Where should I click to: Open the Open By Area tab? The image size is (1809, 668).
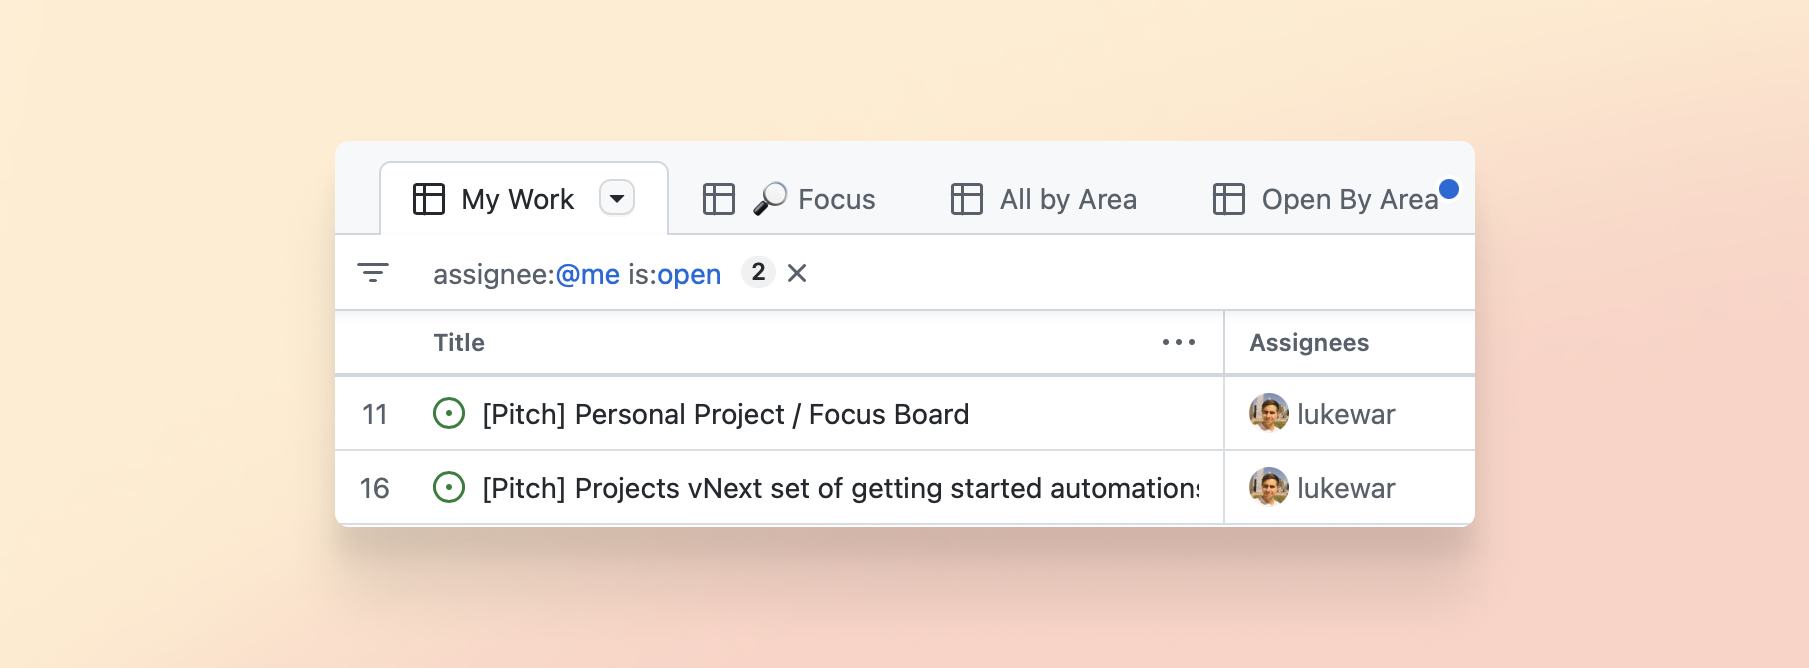[1351, 199]
